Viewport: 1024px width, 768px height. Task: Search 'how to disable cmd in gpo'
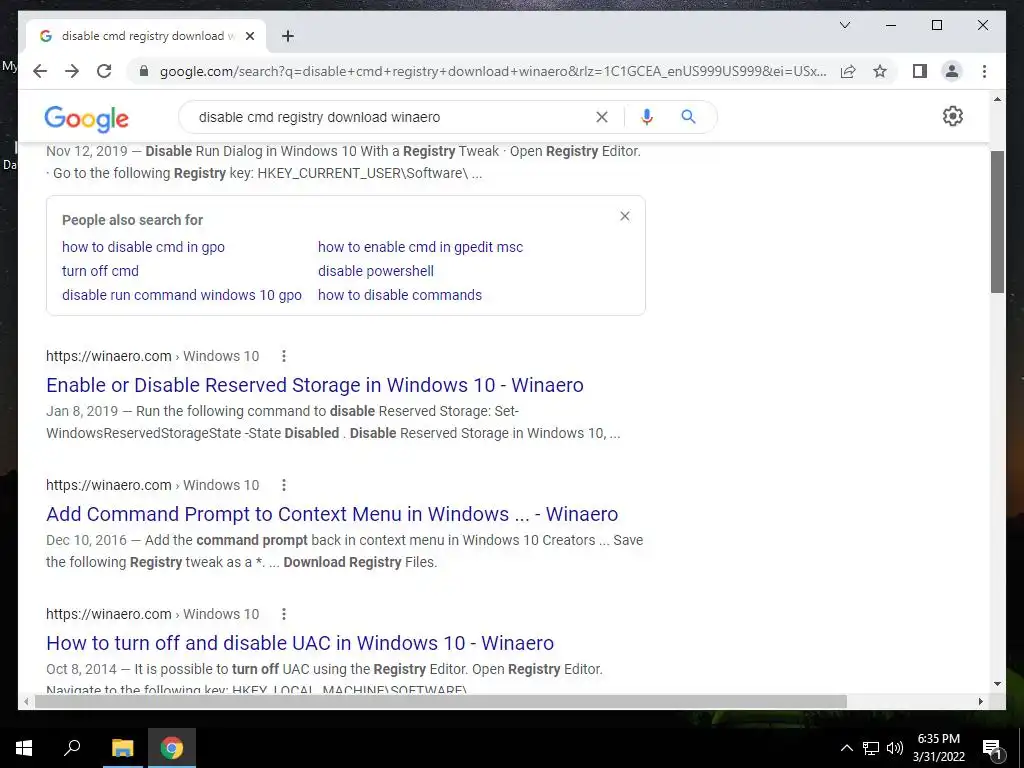pyautogui.click(x=143, y=247)
